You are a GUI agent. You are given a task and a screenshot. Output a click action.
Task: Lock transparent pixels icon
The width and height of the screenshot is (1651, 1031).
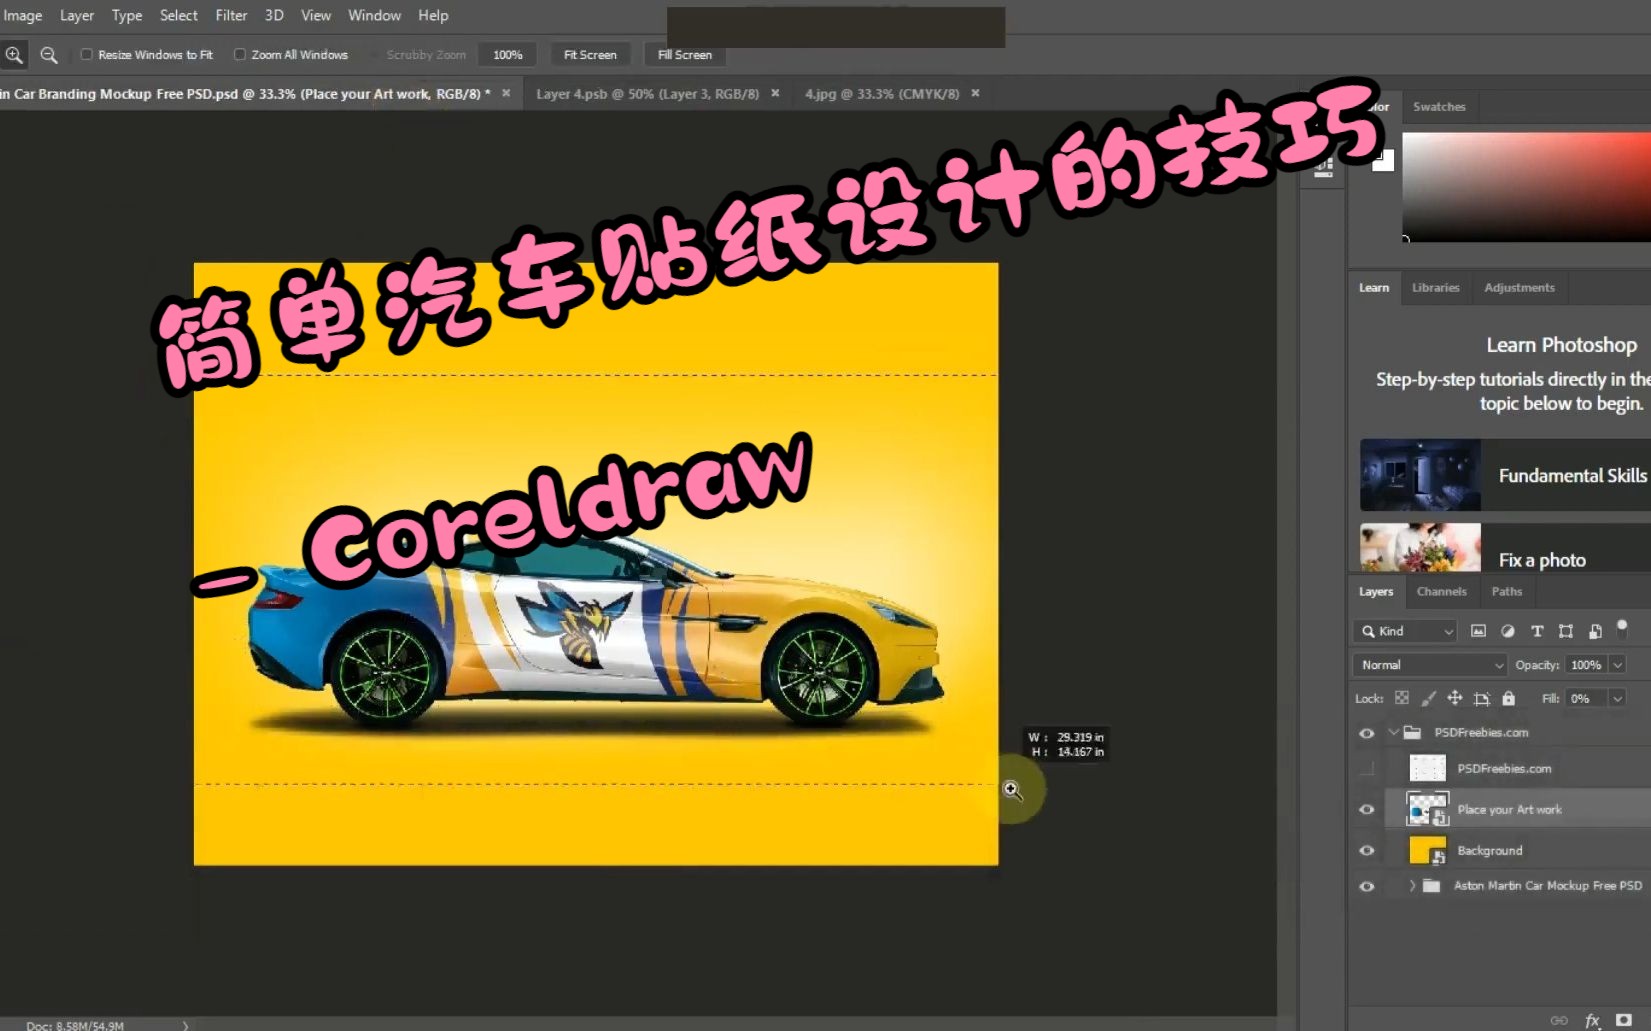coord(1402,698)
